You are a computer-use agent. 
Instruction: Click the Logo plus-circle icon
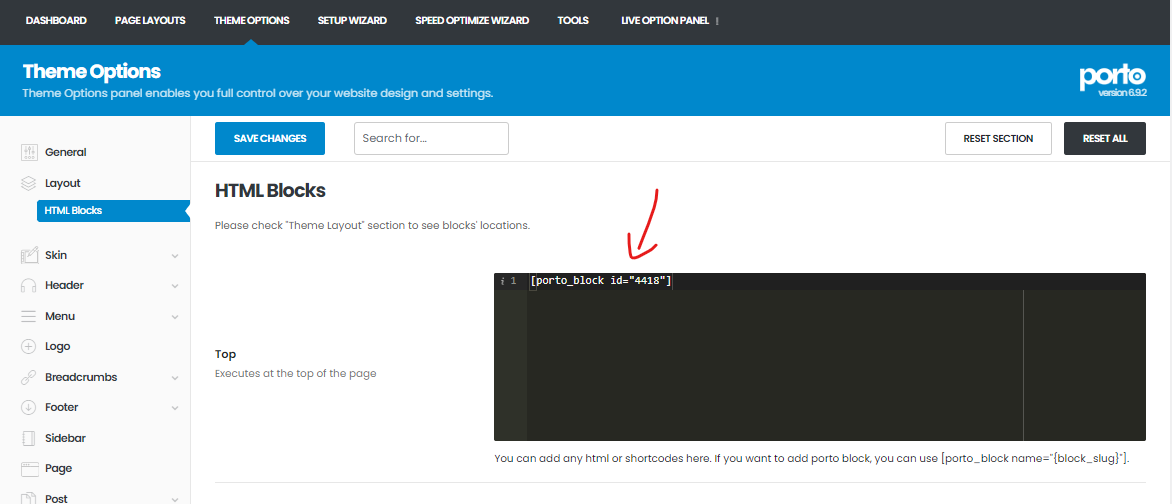click(29, 347)
